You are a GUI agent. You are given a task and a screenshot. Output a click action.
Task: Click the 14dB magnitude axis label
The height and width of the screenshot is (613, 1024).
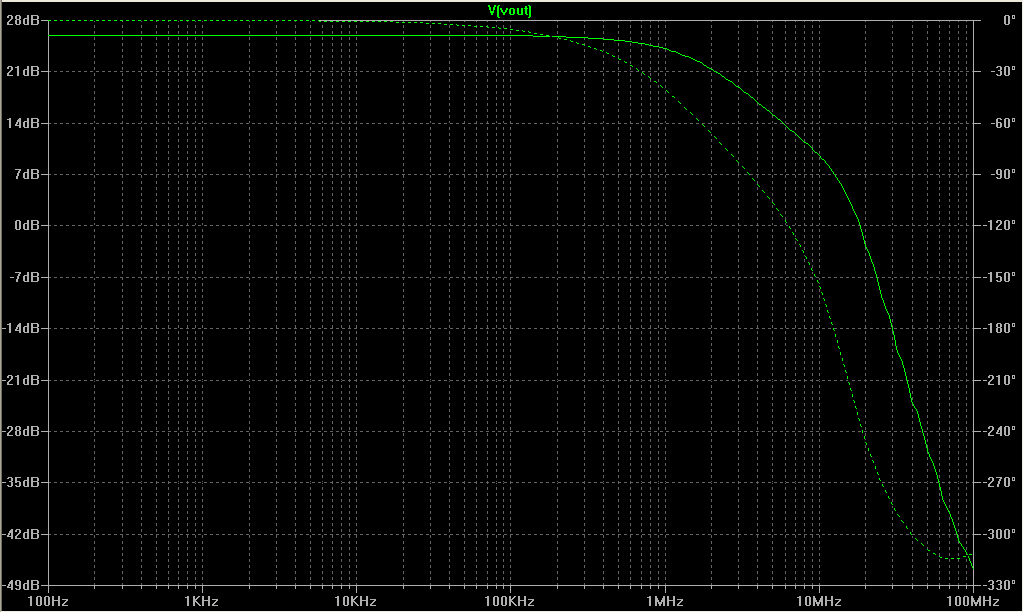pos(23,123)
